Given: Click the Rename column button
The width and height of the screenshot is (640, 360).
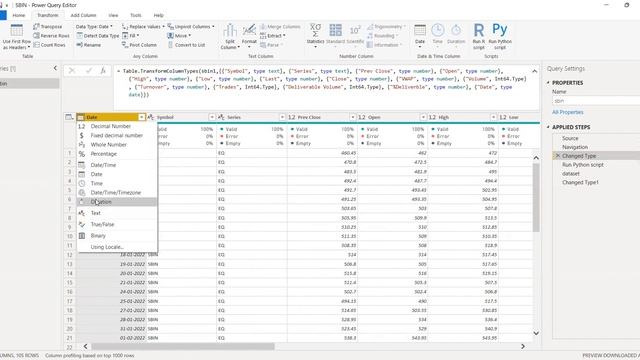Looking at the screenshot, I should pyautogui.click(x=89, y=45).
